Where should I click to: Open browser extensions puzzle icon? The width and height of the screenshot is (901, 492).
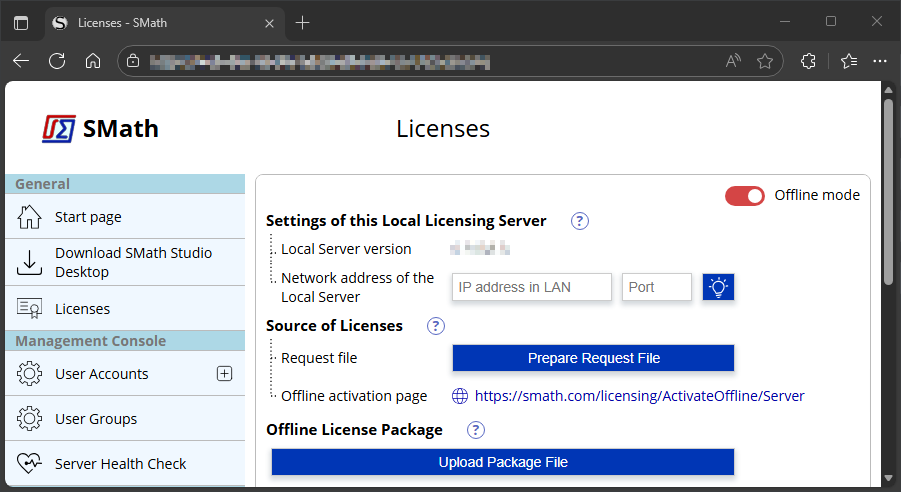808,61
